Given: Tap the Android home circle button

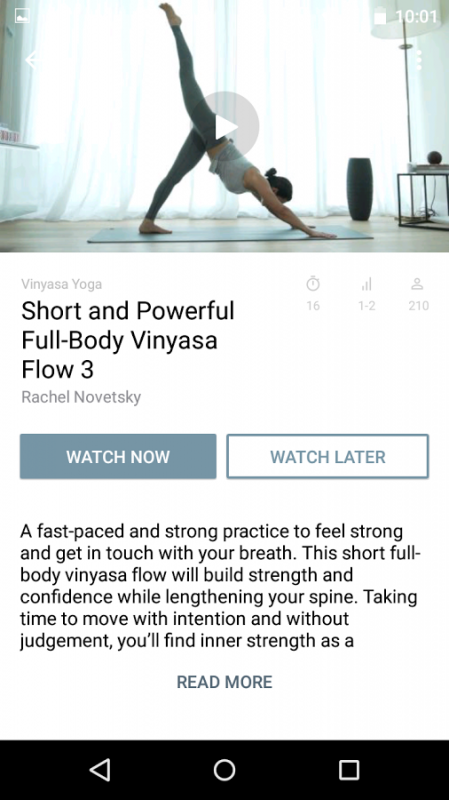Looking at the screenshot, I should click(x=224, y=770).
